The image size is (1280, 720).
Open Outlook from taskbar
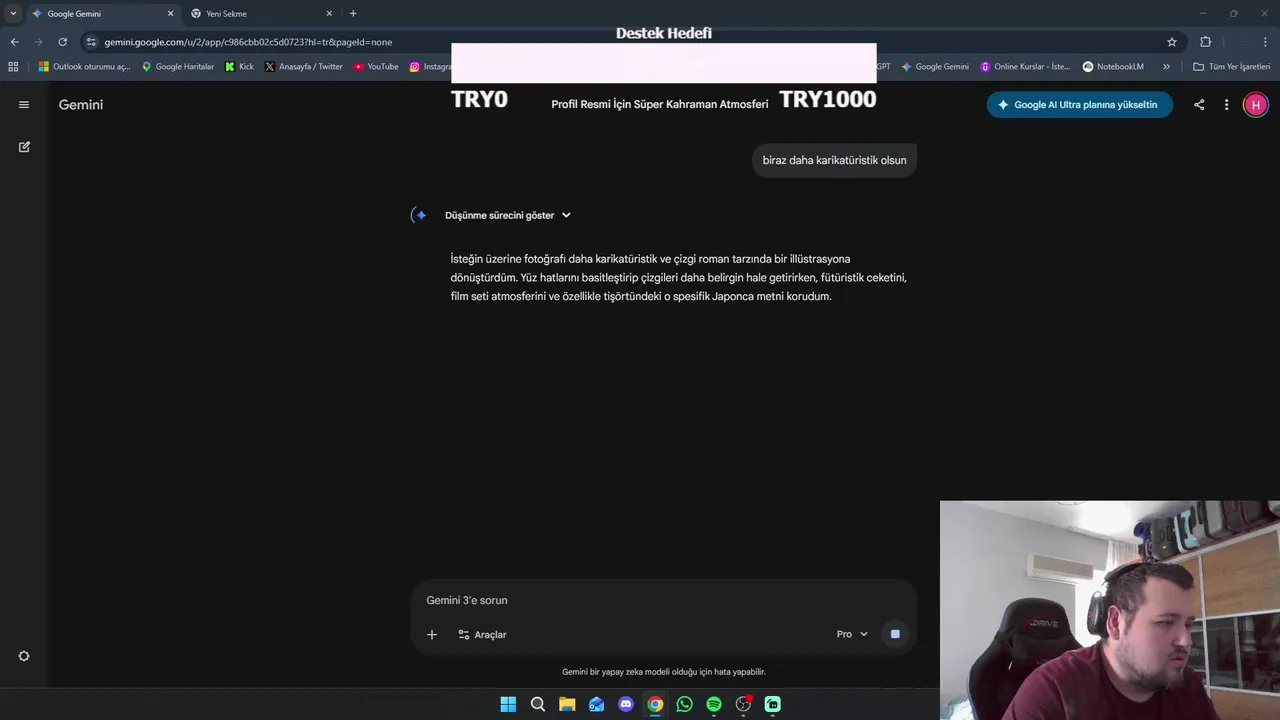597,704
